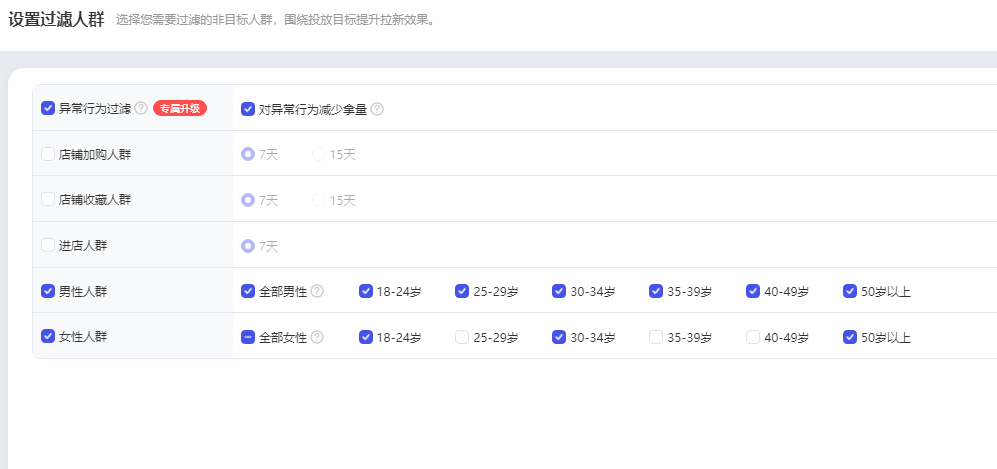Enable the 店铺收藏人群 checkbox
Screen dimensions: 997x469
tap(48, 199)
